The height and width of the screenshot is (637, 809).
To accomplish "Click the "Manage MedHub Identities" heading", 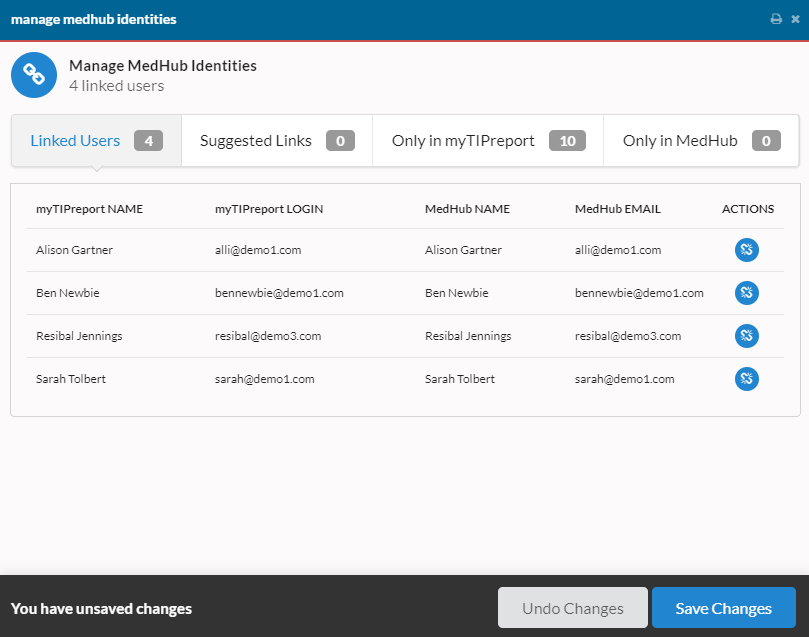I will point(163,66).
